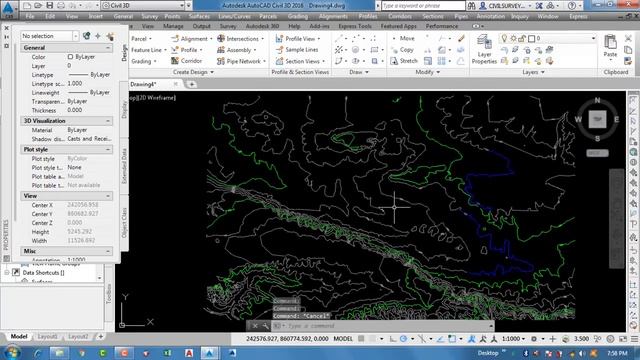Click the Stretch tool icon
The height and width of the screenshot is (360, 640).
click(394, 61)
